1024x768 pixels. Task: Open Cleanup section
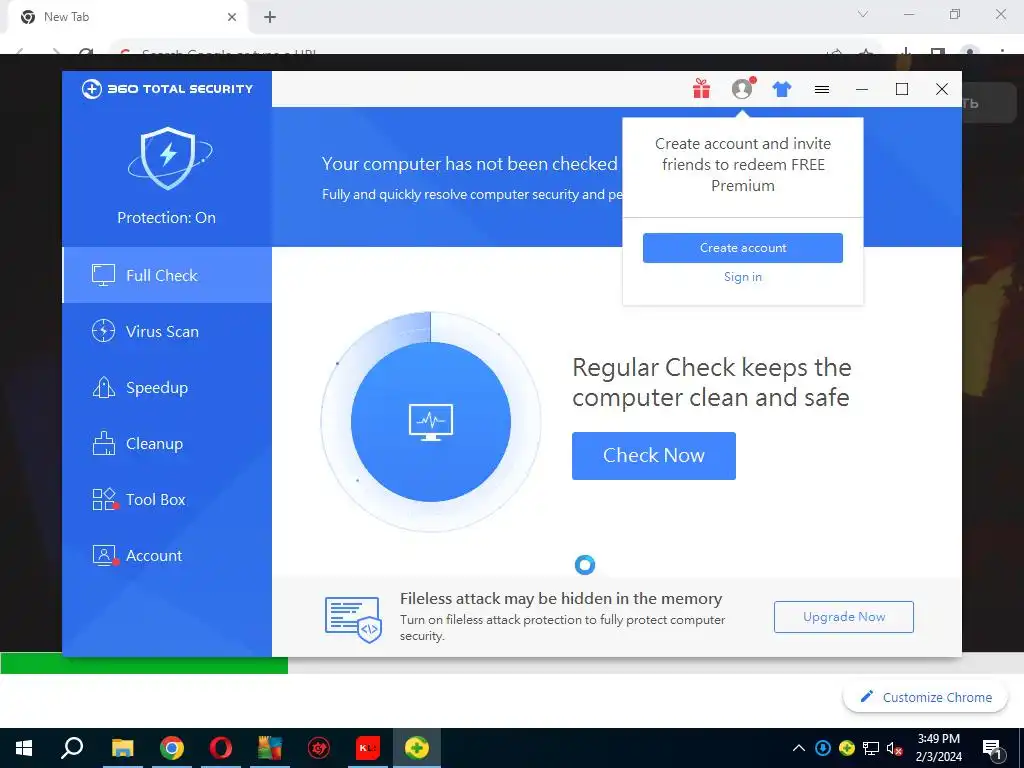pos(167,443)
